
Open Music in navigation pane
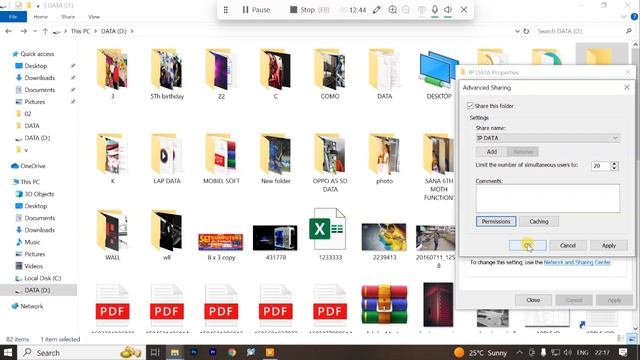(32, 242)
